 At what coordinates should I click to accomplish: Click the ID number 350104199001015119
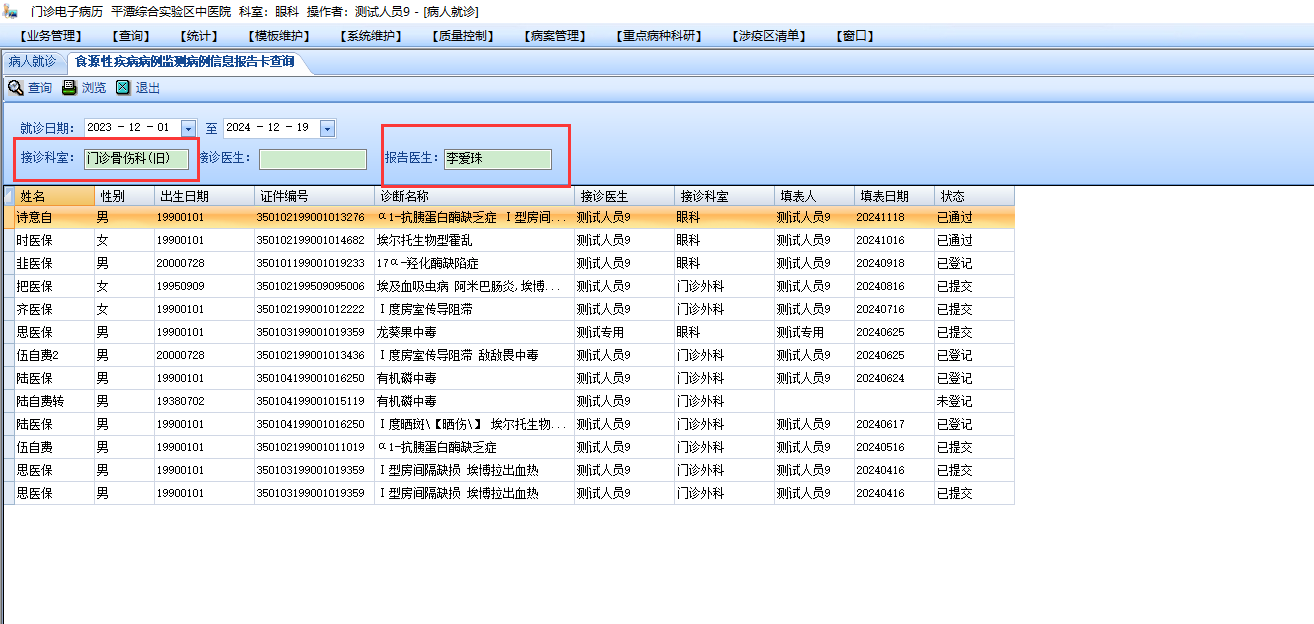pos(311,401)
